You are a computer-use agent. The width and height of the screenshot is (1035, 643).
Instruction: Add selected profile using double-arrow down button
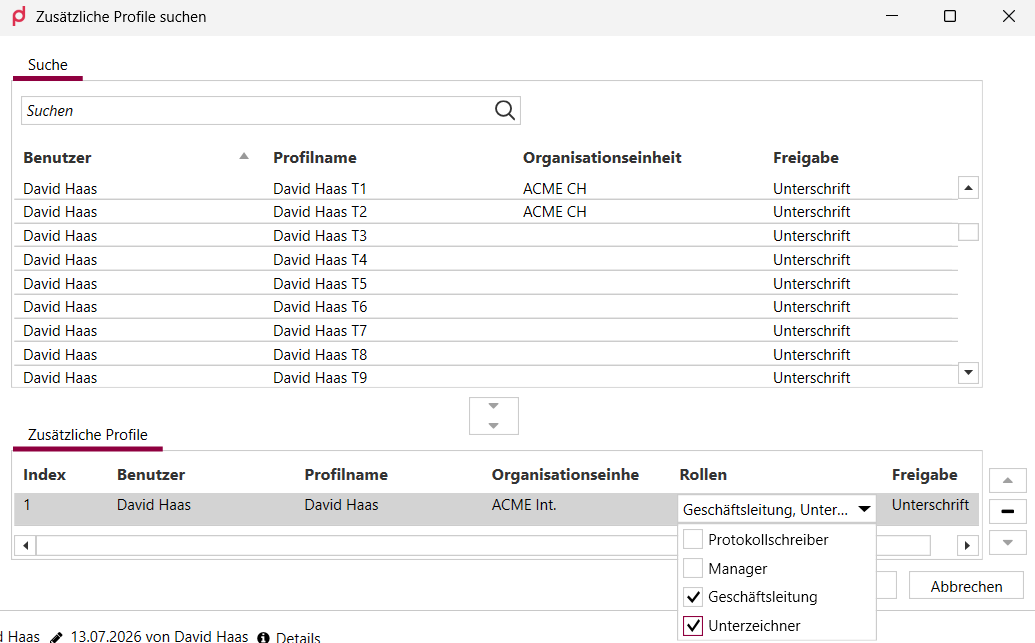pyautogui.click(x=494, y=416)
